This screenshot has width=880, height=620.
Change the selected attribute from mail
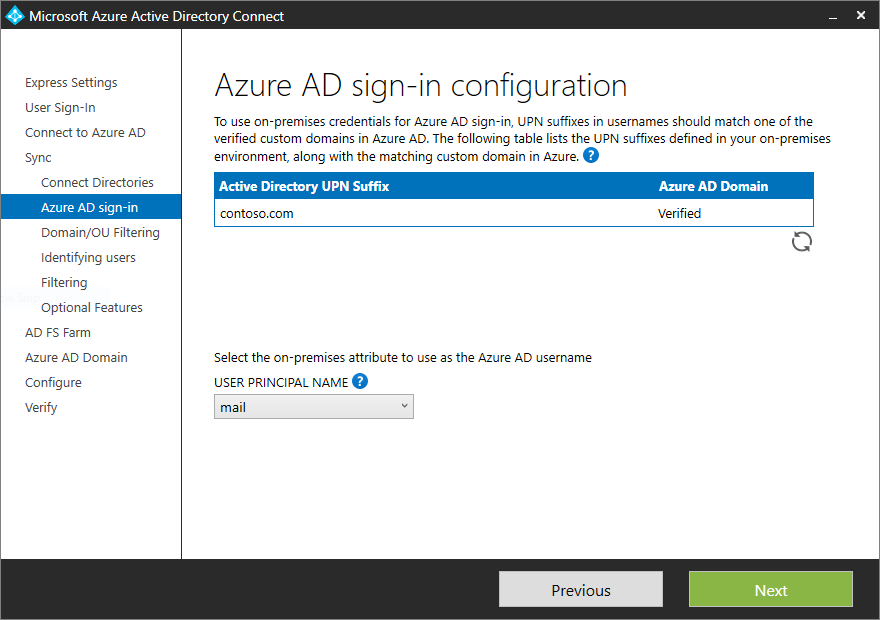[x=313, y=406]
